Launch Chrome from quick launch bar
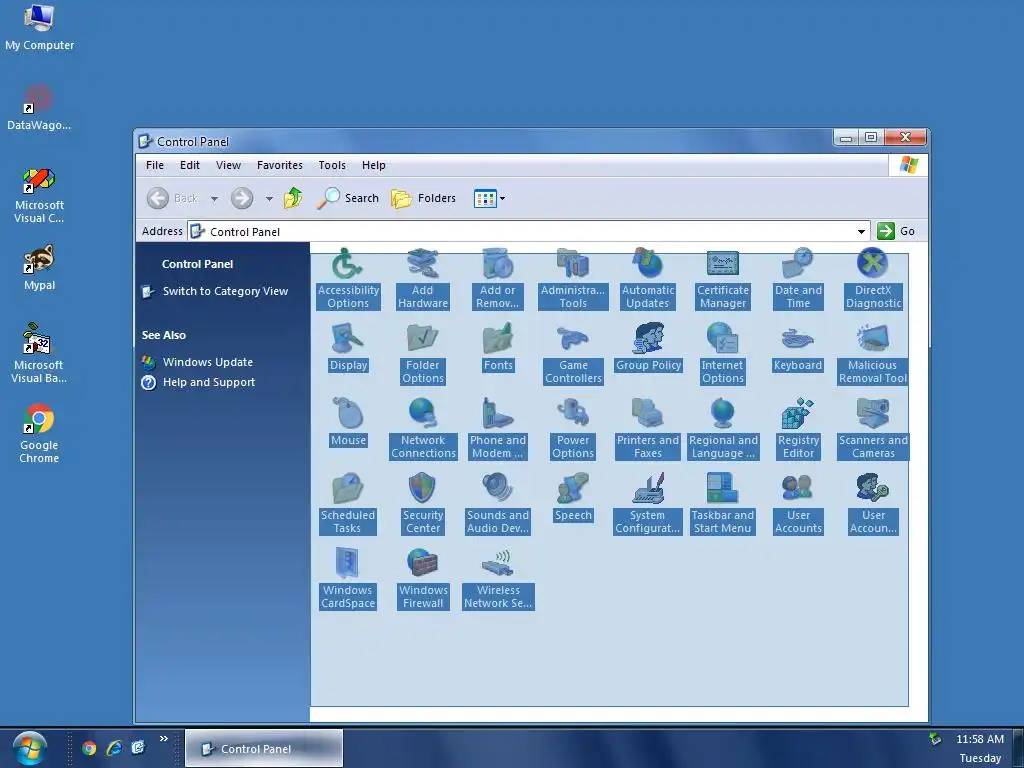The image size is (1024, 768). pos(89,748)
